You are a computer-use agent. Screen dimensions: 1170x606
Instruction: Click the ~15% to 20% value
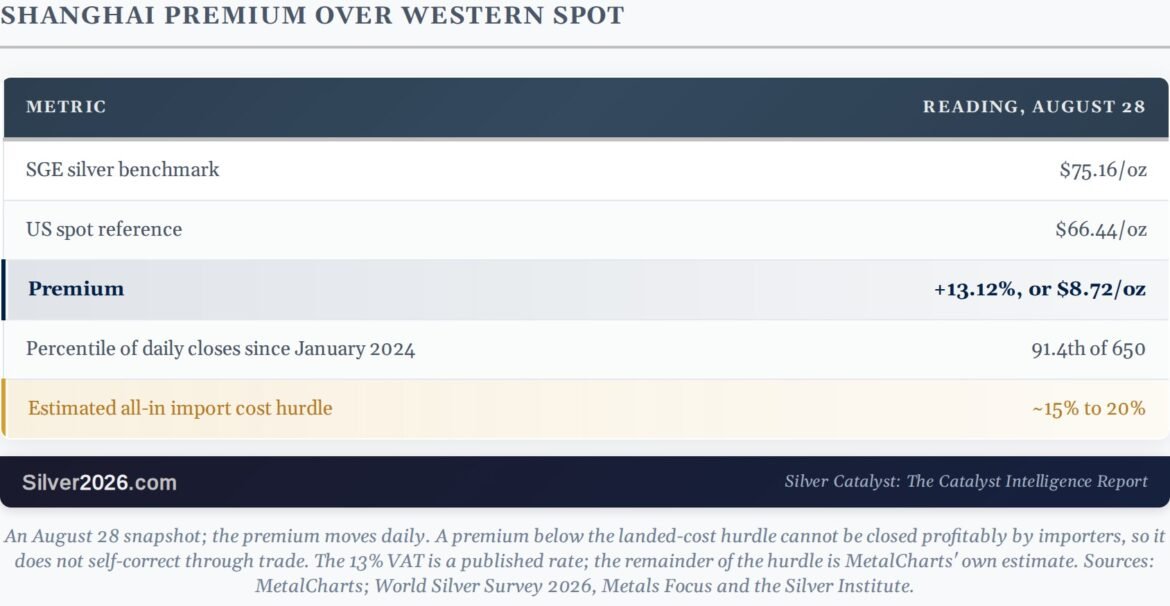[1089, 408]
